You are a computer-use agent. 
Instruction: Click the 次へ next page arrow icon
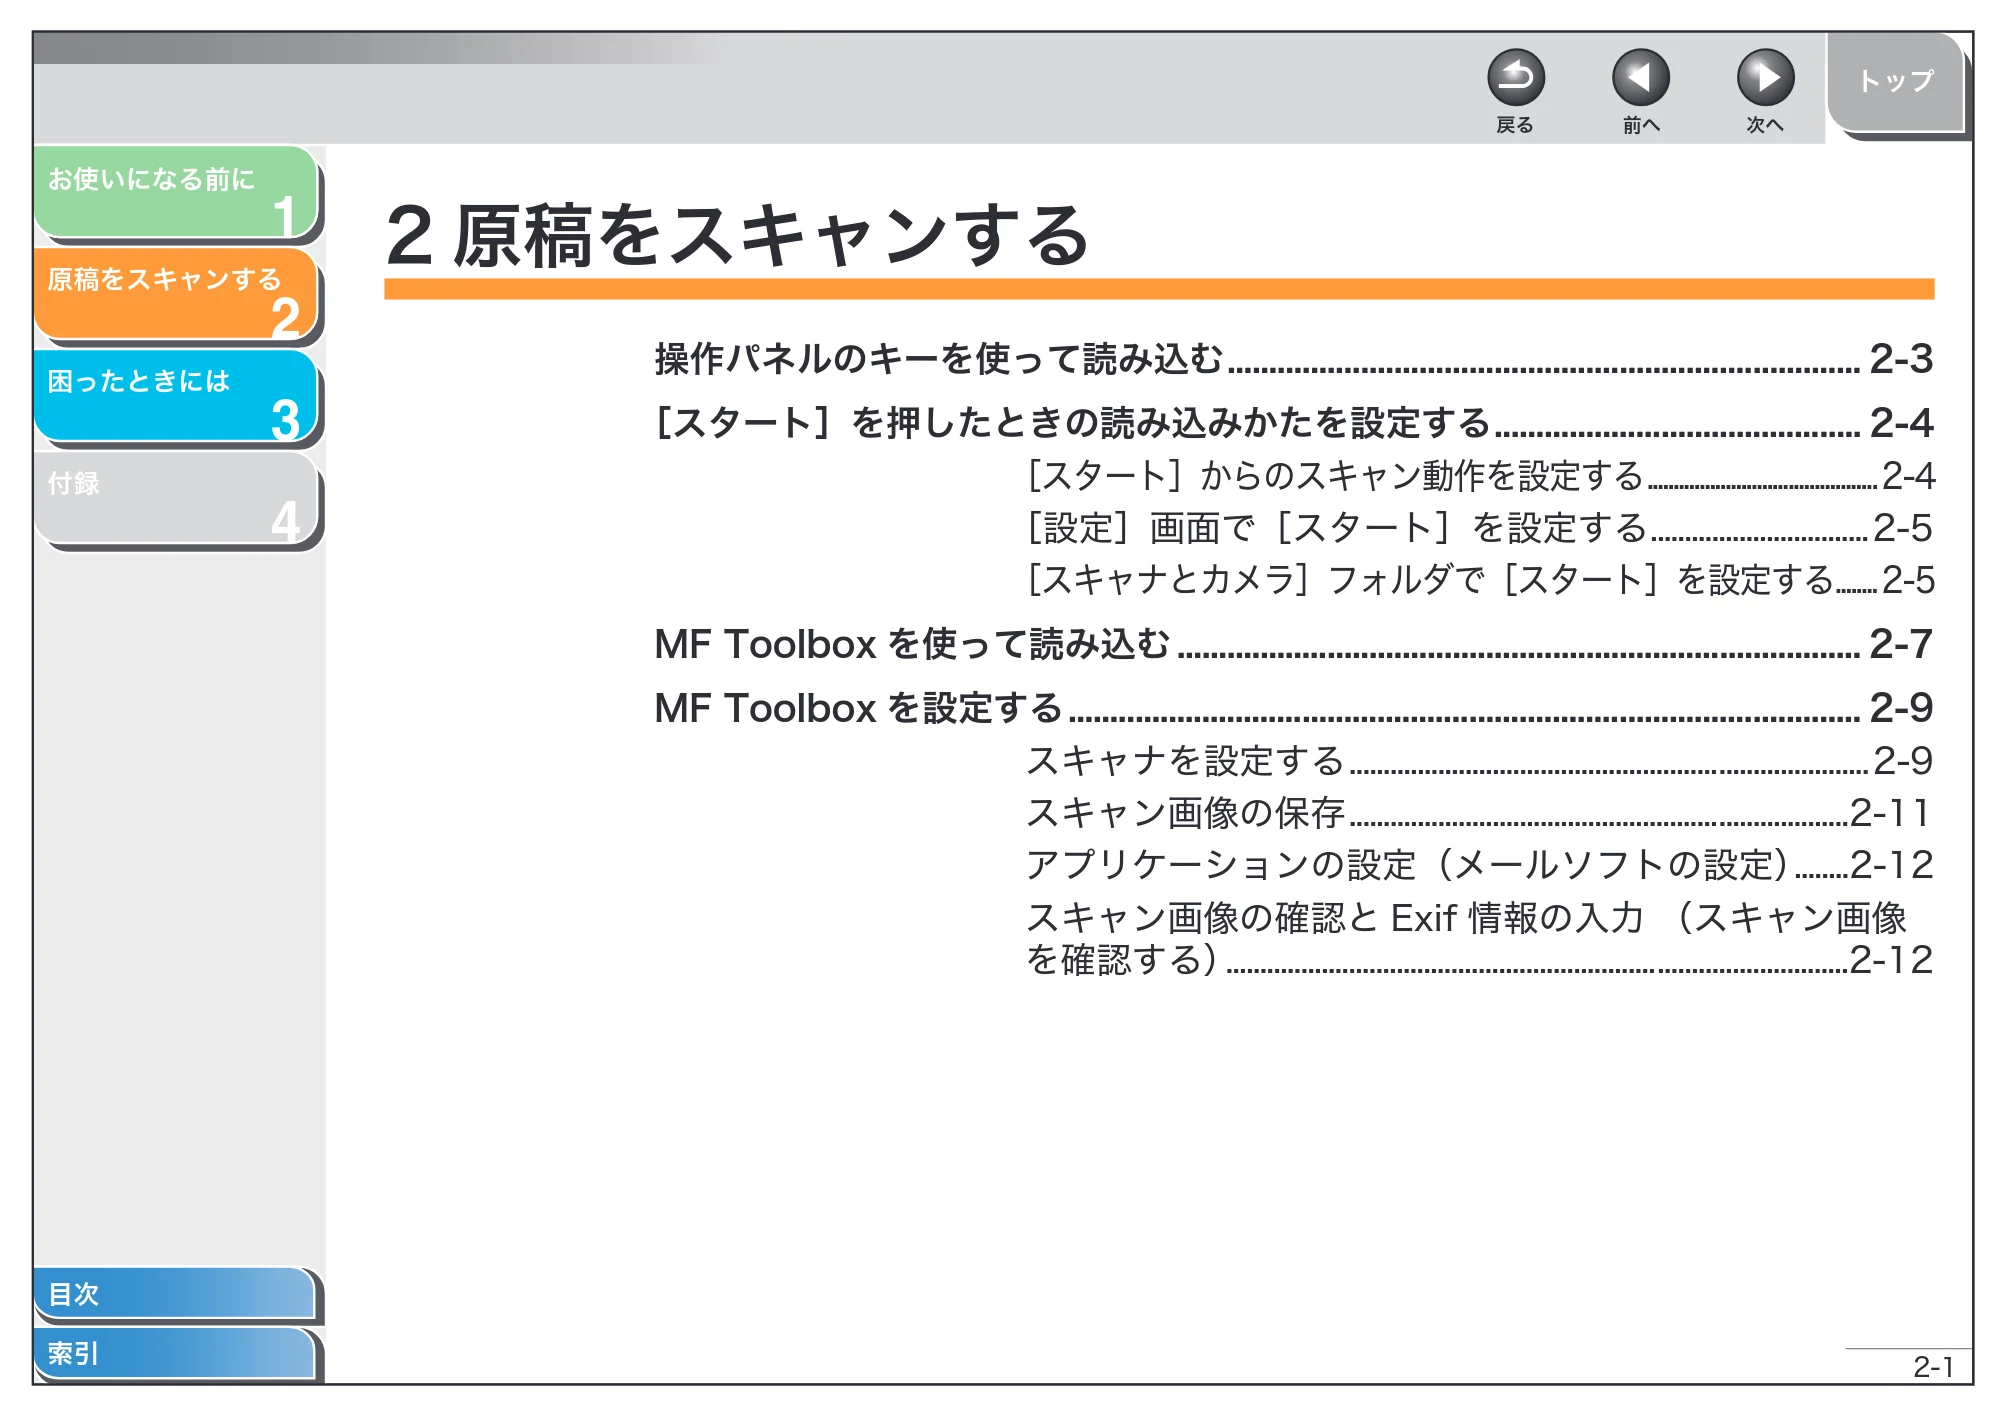pos(1766,78)
